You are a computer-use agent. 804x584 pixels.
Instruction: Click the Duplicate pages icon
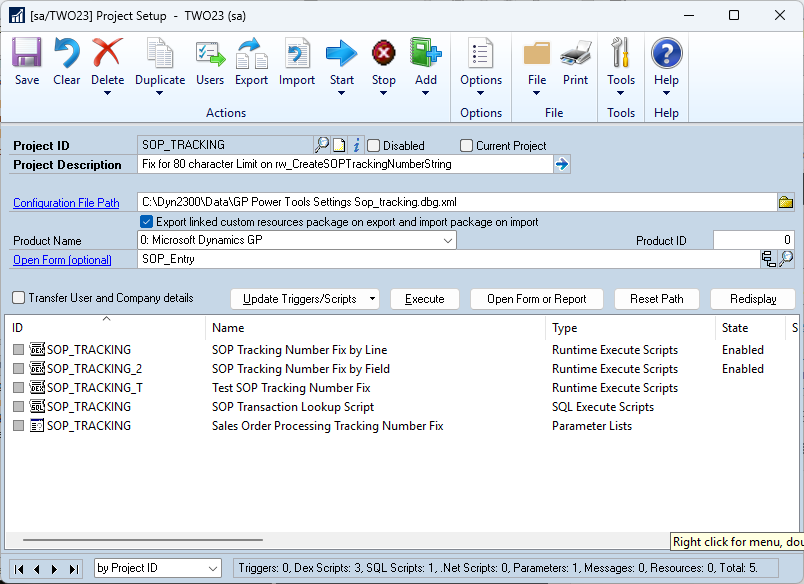coord(160,53)
